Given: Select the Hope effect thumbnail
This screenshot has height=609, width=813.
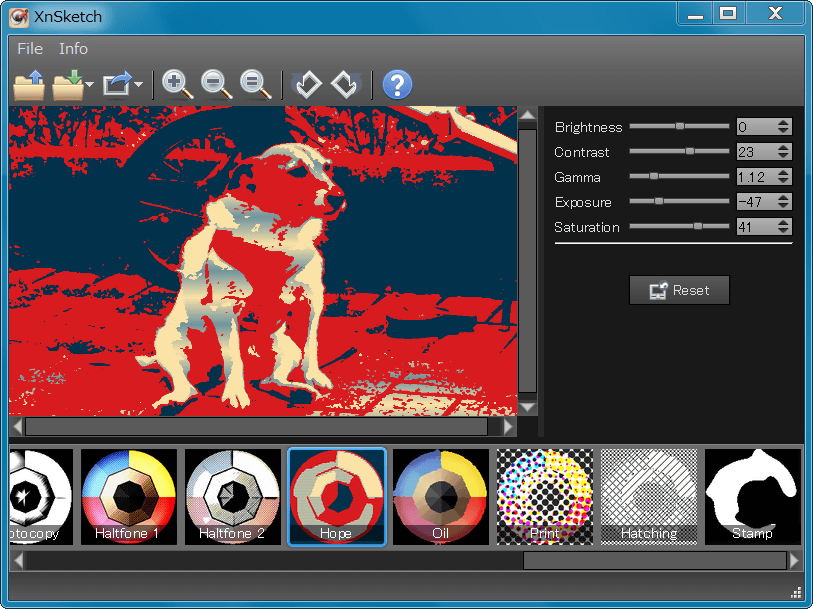Looking at the screenshot, I should (x=337, y=497).
